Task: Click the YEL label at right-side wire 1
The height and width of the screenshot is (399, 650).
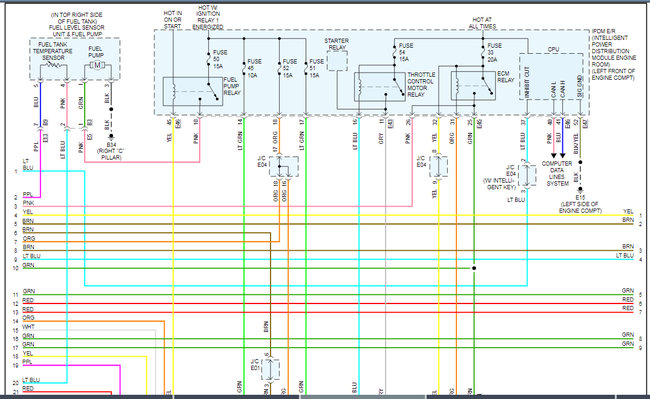Action: (x=628, y=211)
